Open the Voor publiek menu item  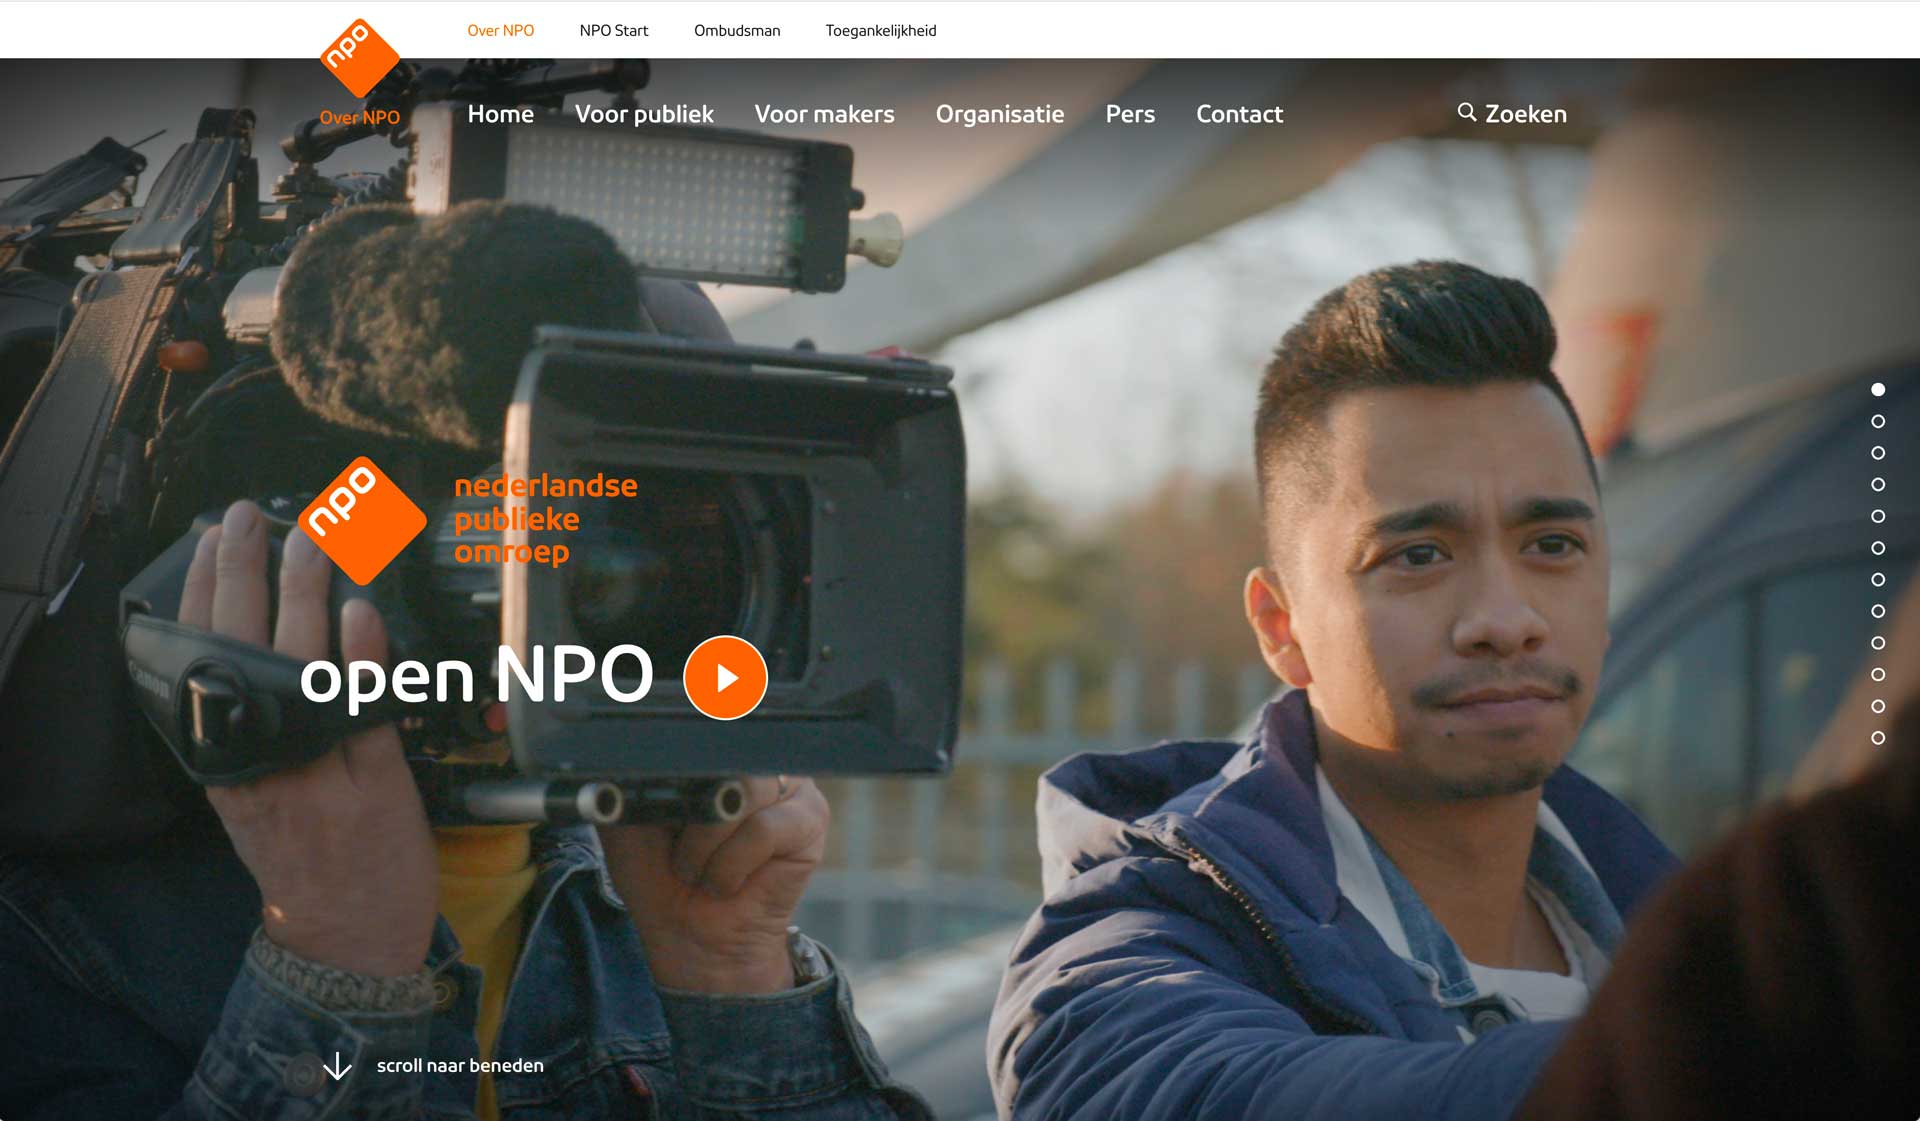pos(644,114)
